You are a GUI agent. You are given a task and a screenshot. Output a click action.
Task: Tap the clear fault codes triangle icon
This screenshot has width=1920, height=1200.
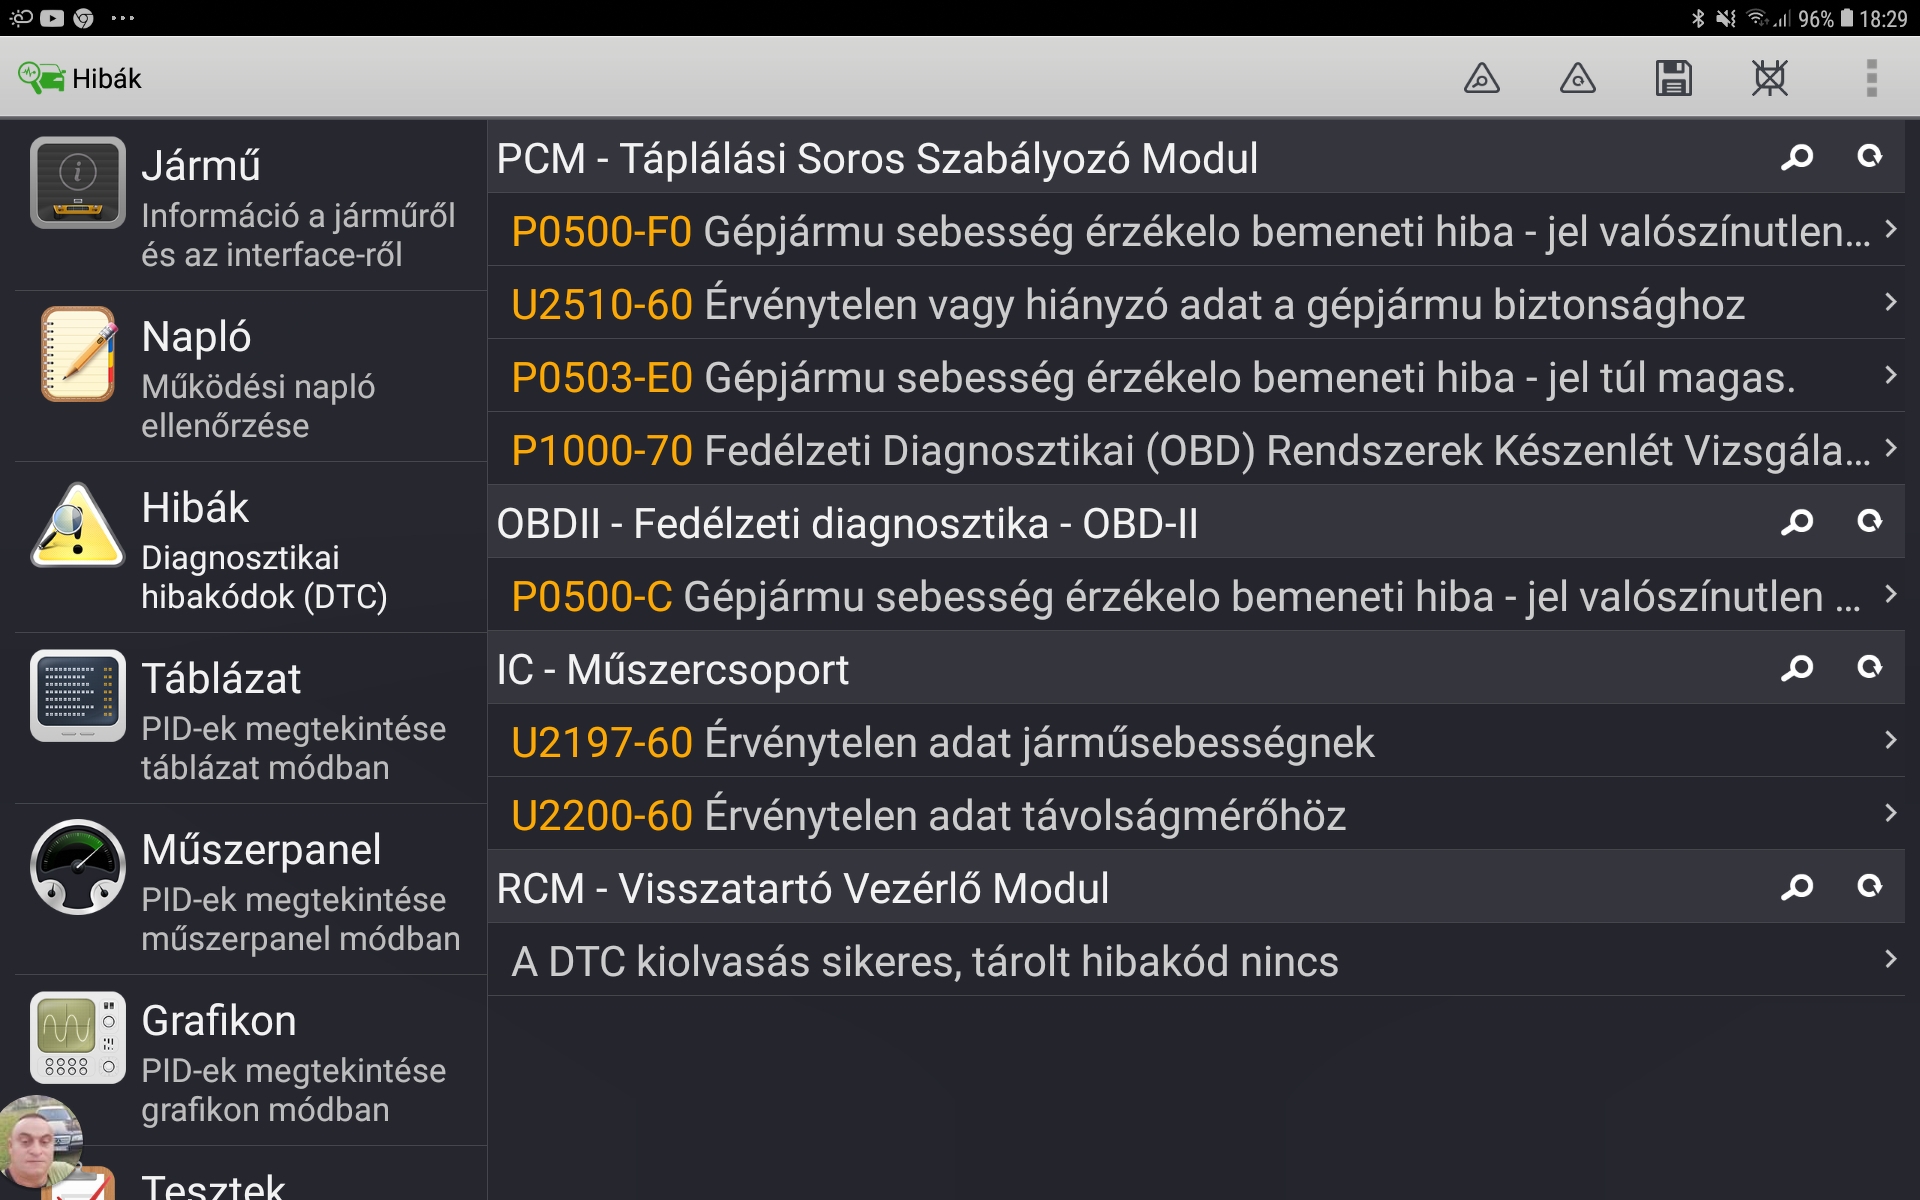[x=1577, y=78]
